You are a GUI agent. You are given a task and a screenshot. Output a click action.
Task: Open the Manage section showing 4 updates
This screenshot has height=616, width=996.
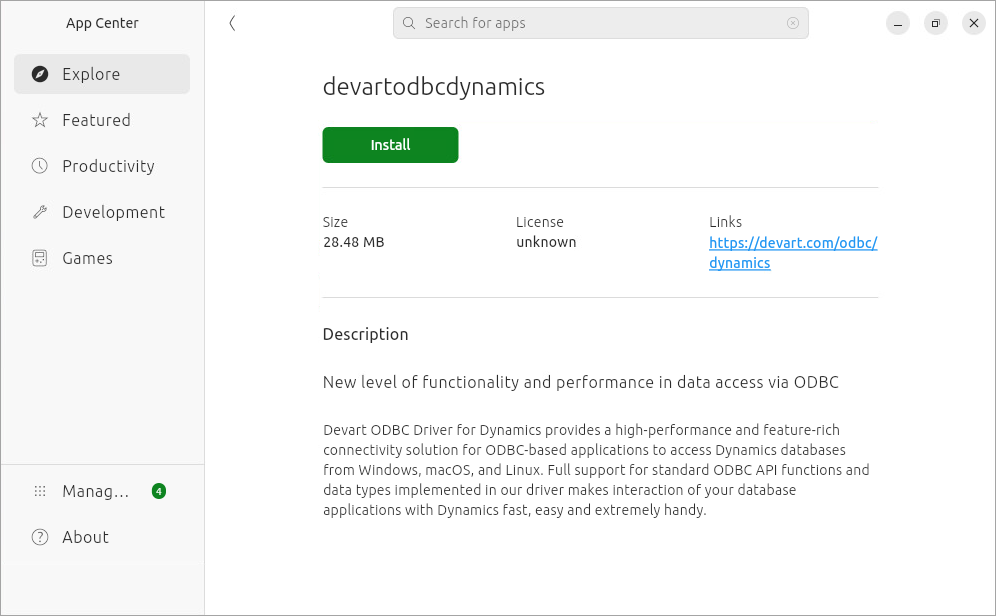click(x=95, y=491)
